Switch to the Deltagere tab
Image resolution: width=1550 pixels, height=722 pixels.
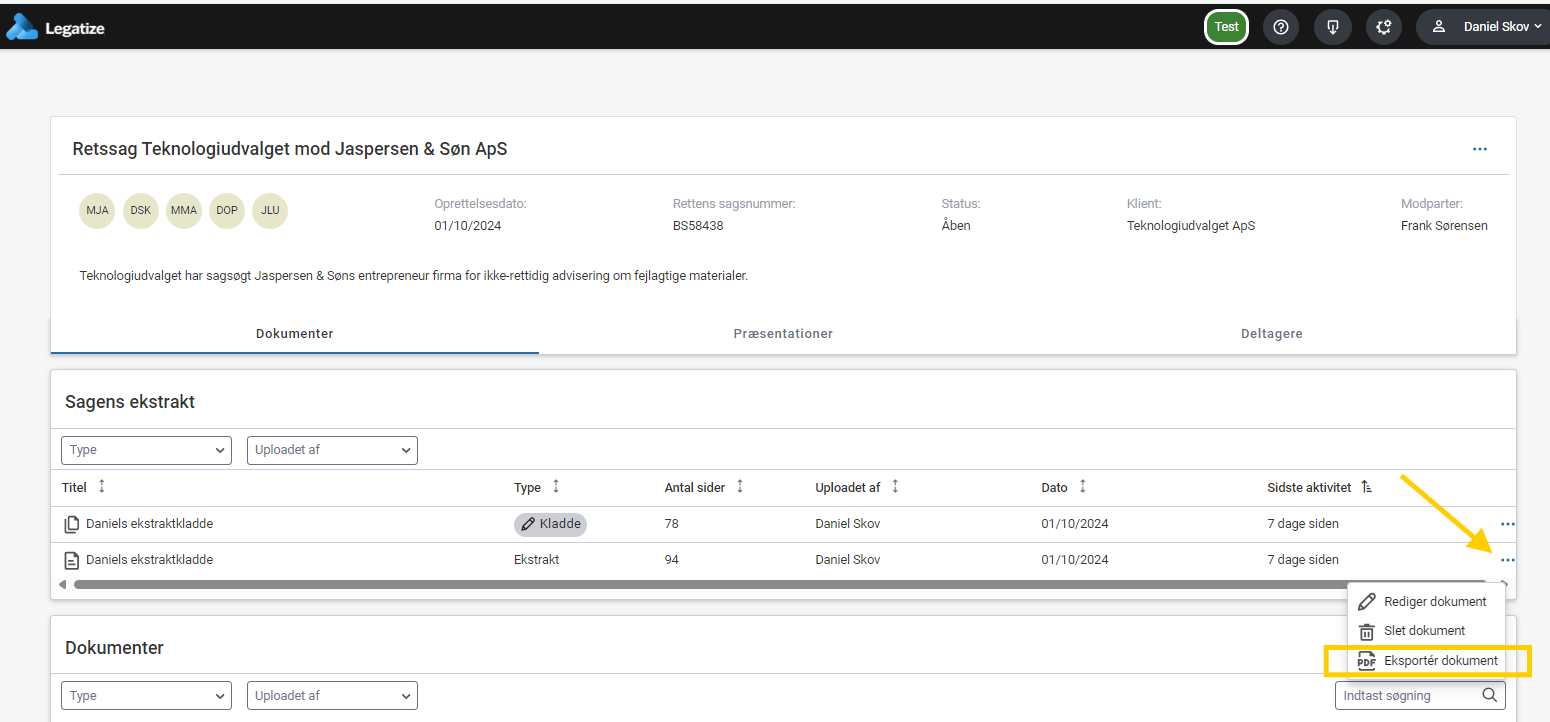point(1272,334)
